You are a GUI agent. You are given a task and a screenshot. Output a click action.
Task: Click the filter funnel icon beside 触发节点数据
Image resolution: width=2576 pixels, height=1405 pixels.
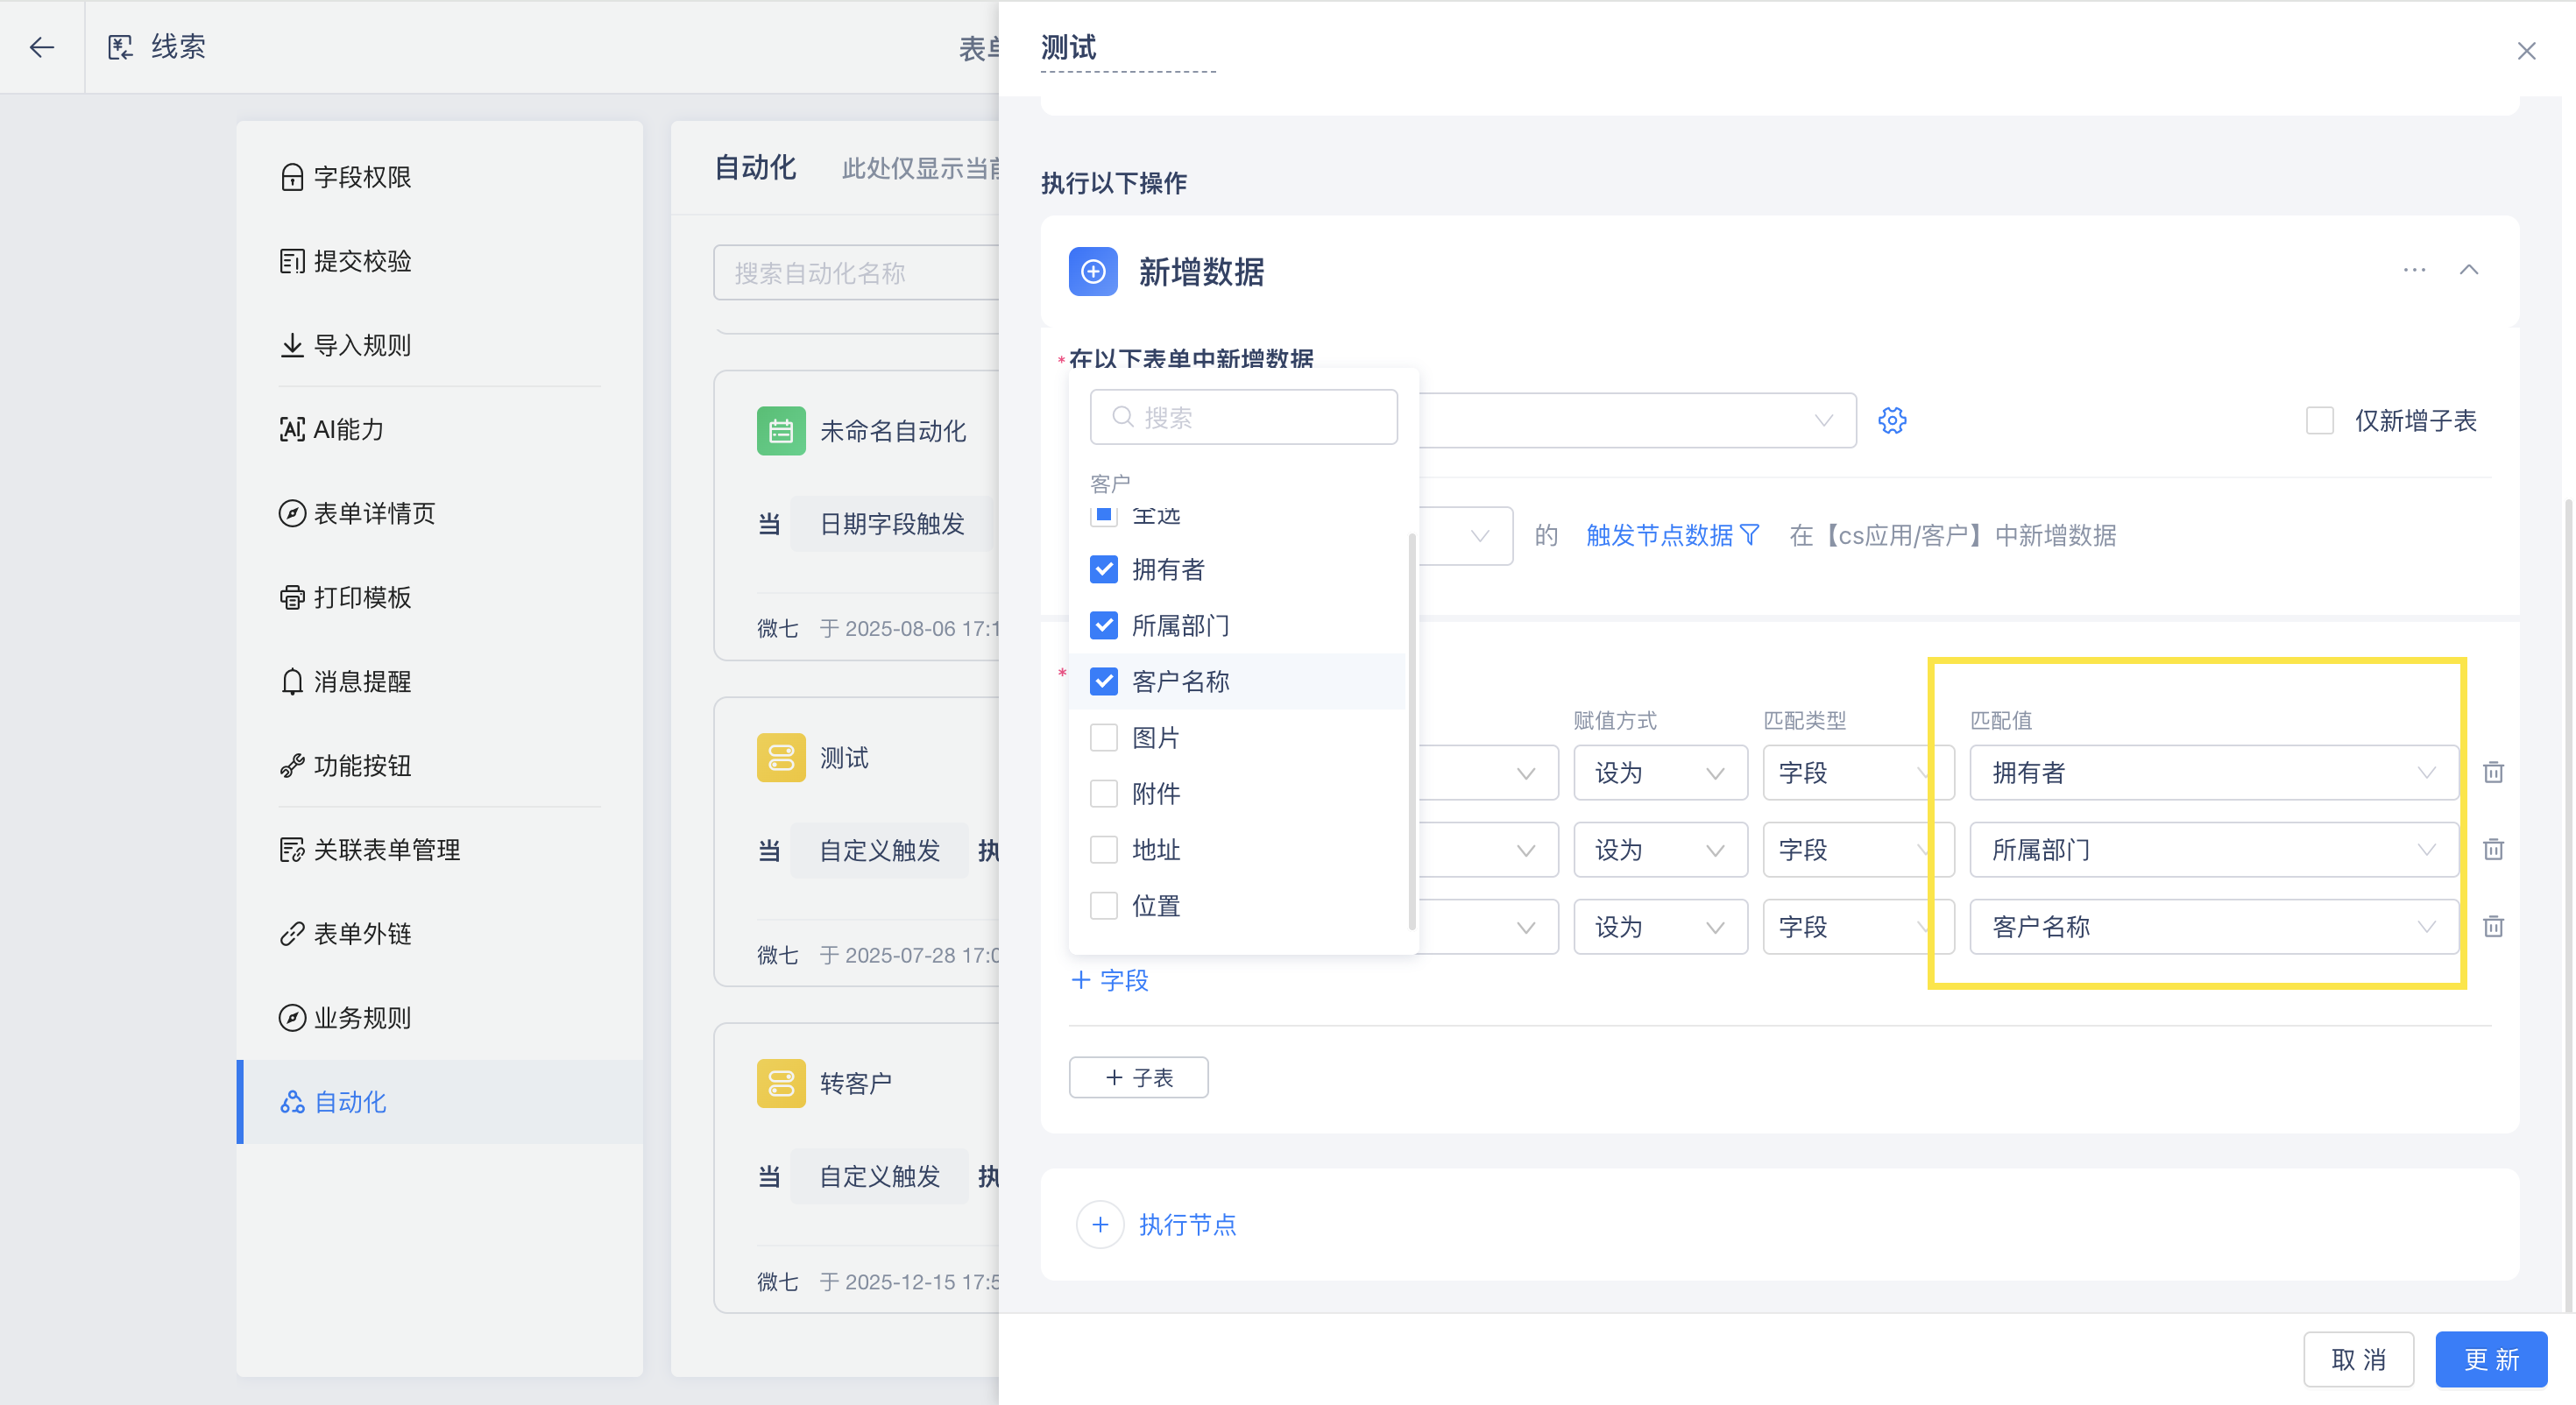[x=1750, y=535]
